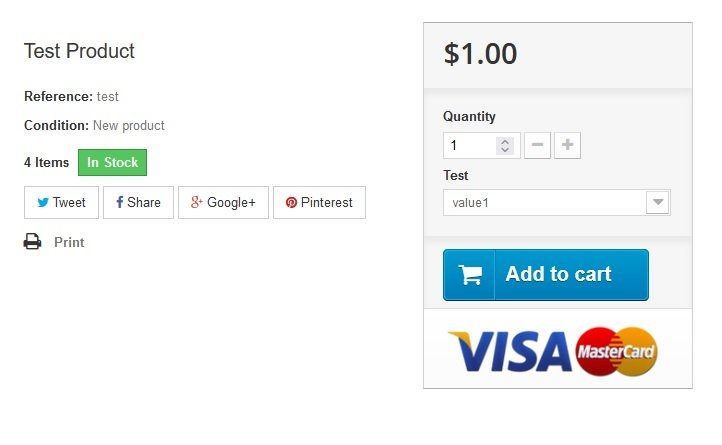Click the Facebook f icon
This screenshot has height=445, width=722.
point(119,202)
